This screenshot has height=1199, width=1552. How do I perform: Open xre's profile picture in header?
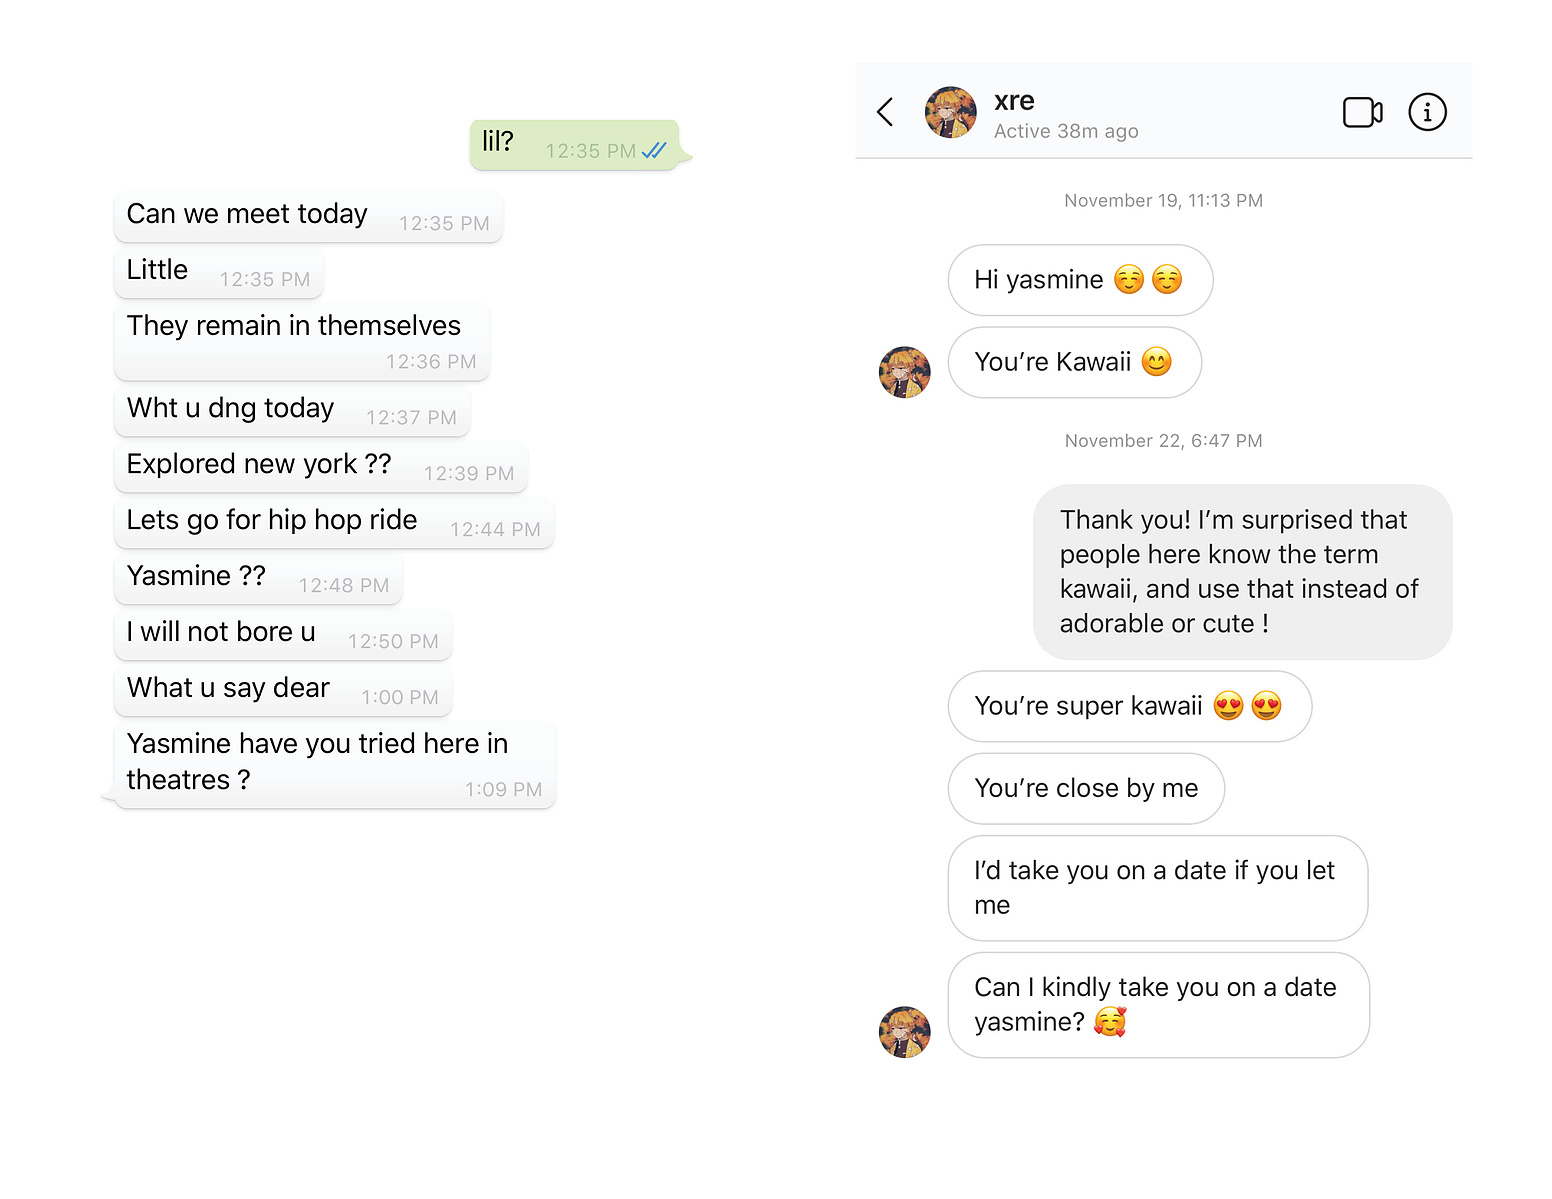point(950,112)
